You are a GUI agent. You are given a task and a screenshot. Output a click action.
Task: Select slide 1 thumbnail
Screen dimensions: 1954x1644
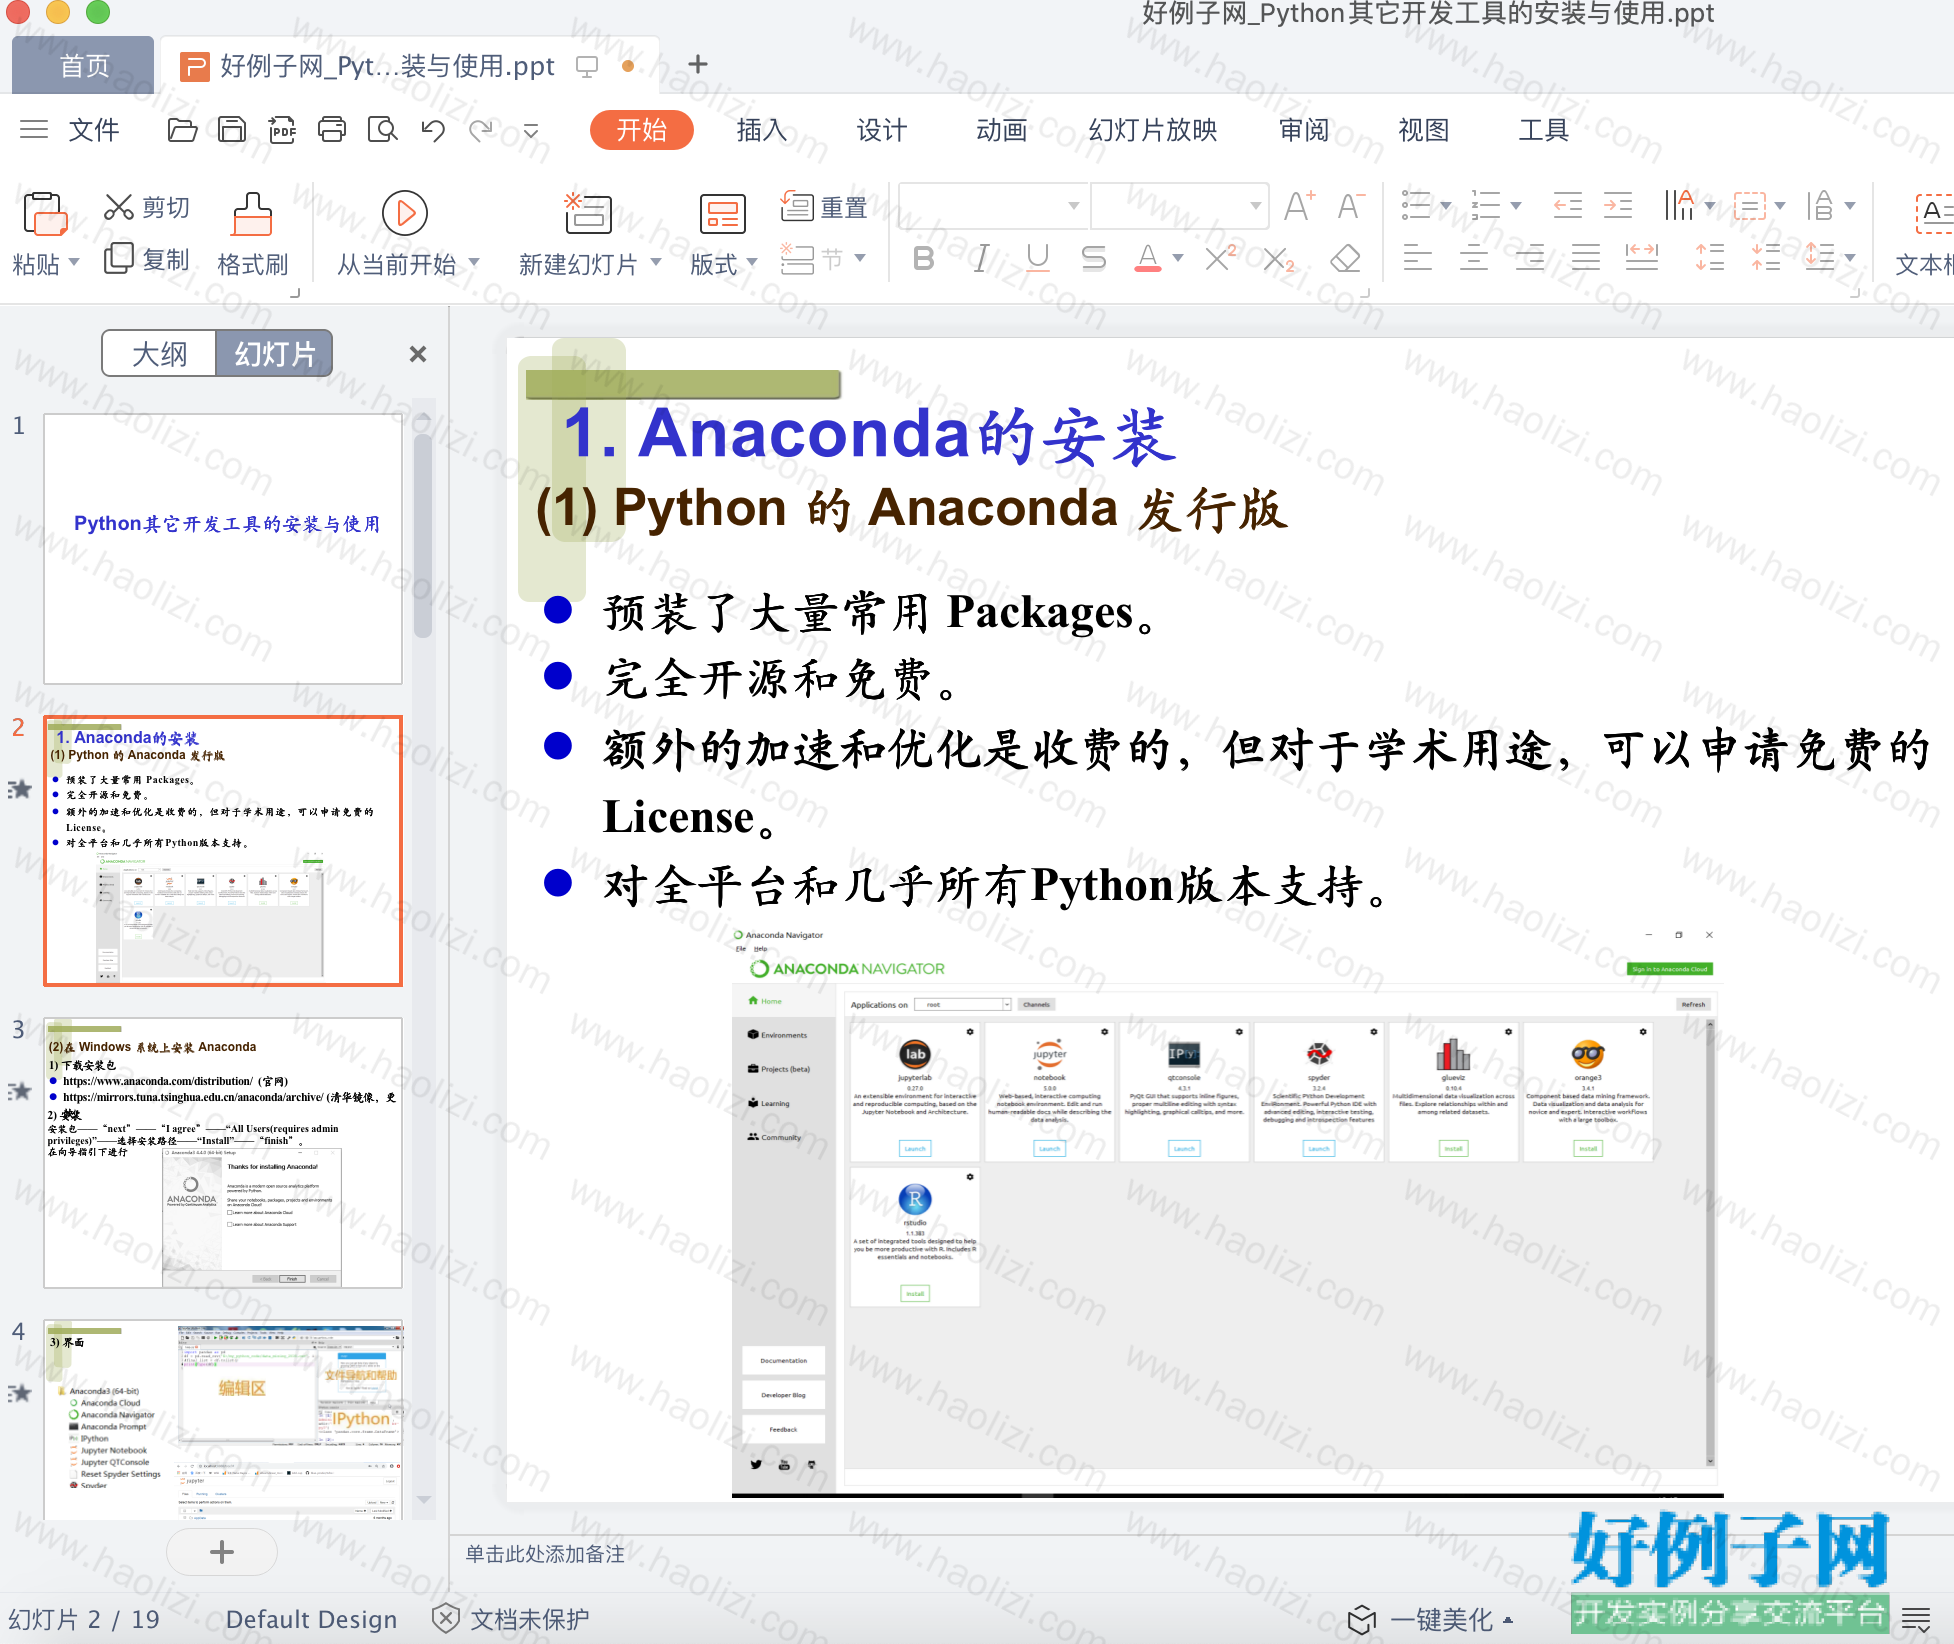click(223, 549)
